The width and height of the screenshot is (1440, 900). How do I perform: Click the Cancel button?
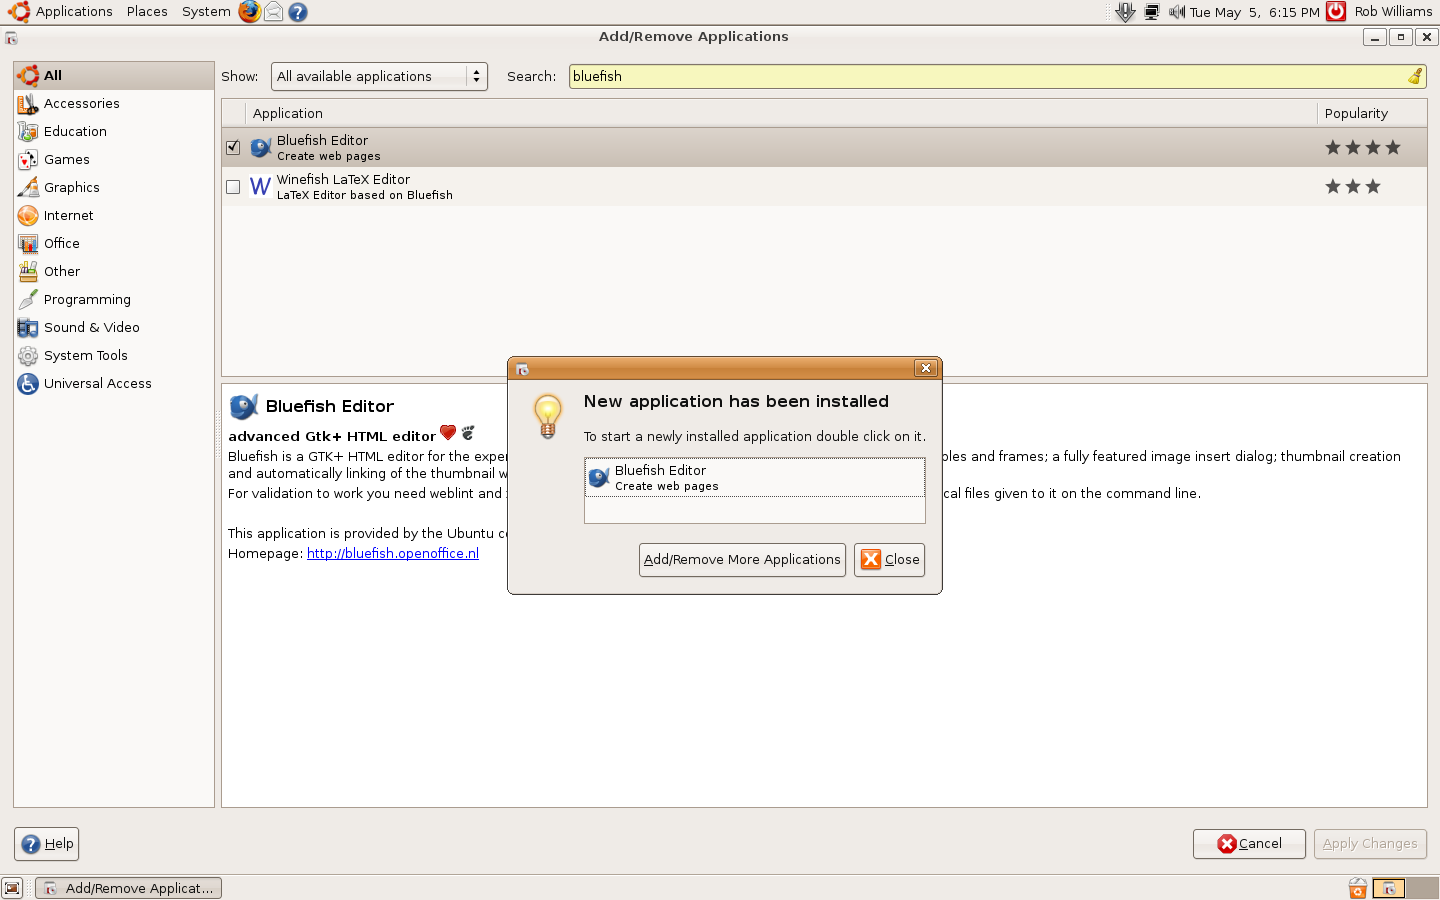coord(1249,844)
